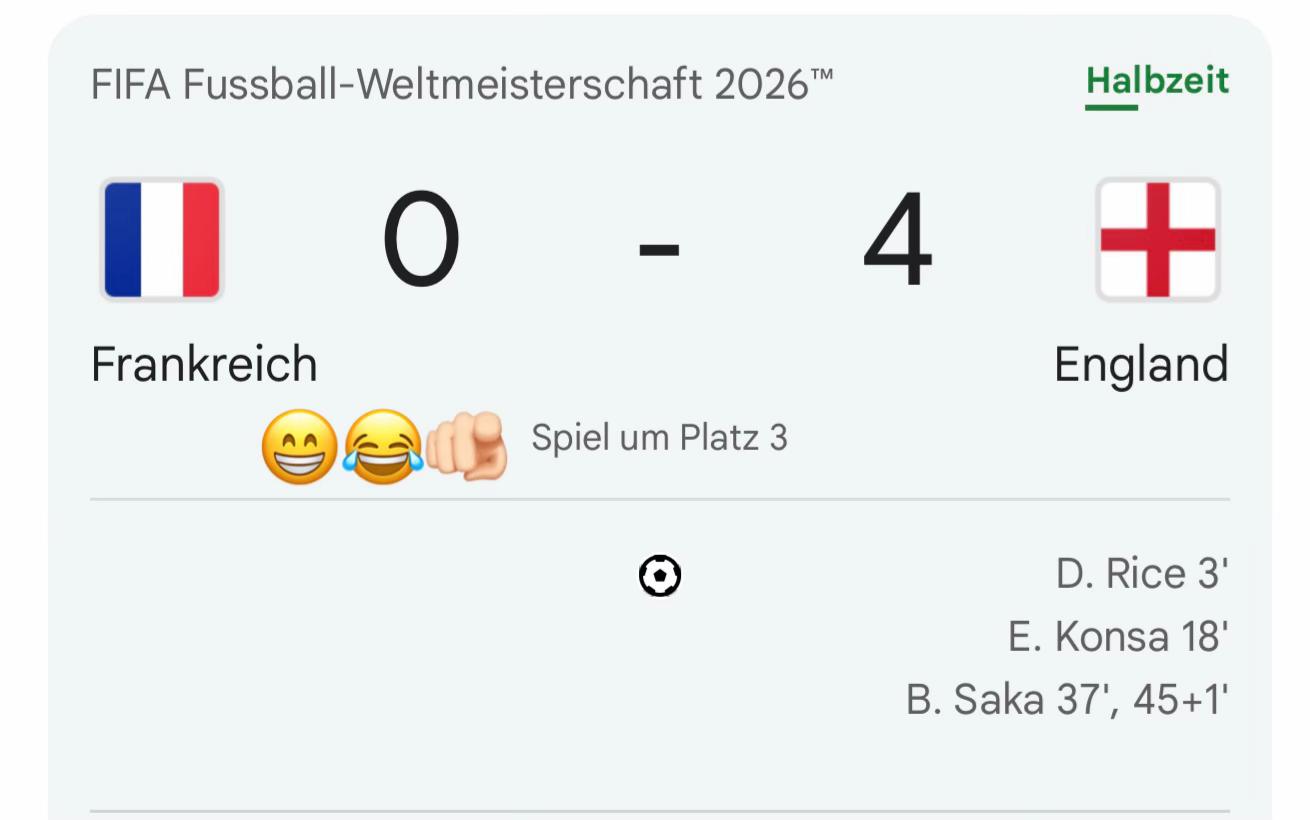
Task: Click the crying laughing emoji
Action: pyautogui.click(x=382, y=447)
